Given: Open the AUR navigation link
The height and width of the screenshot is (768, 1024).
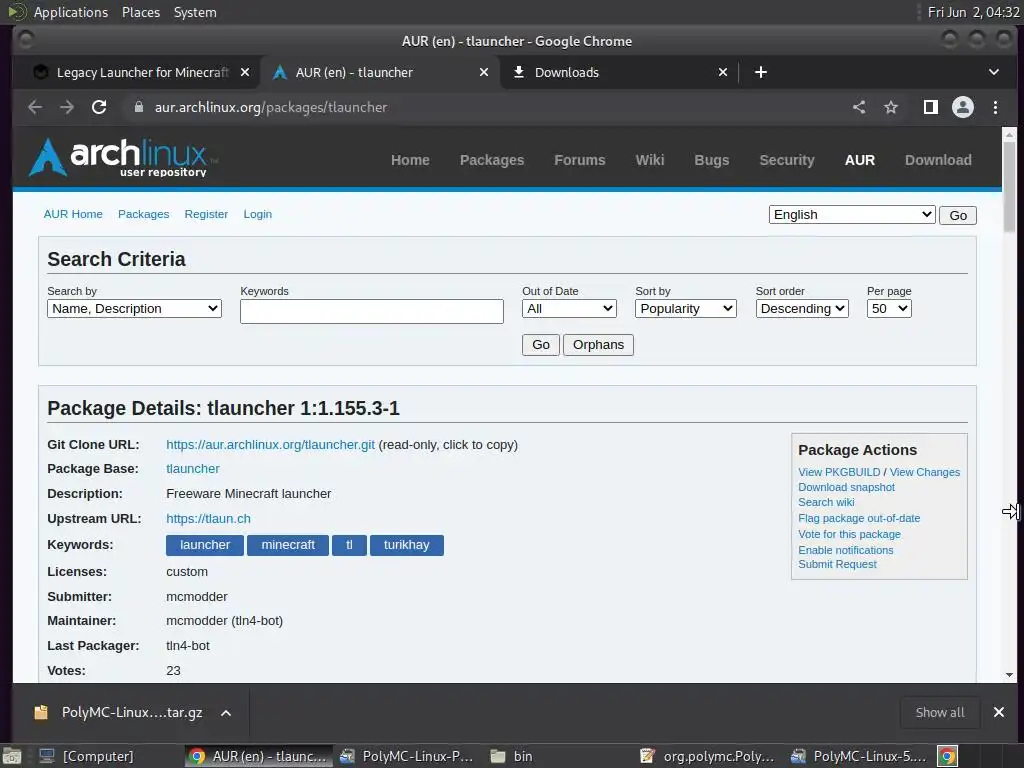Looking at the screenshot, I should pos(859,160).
